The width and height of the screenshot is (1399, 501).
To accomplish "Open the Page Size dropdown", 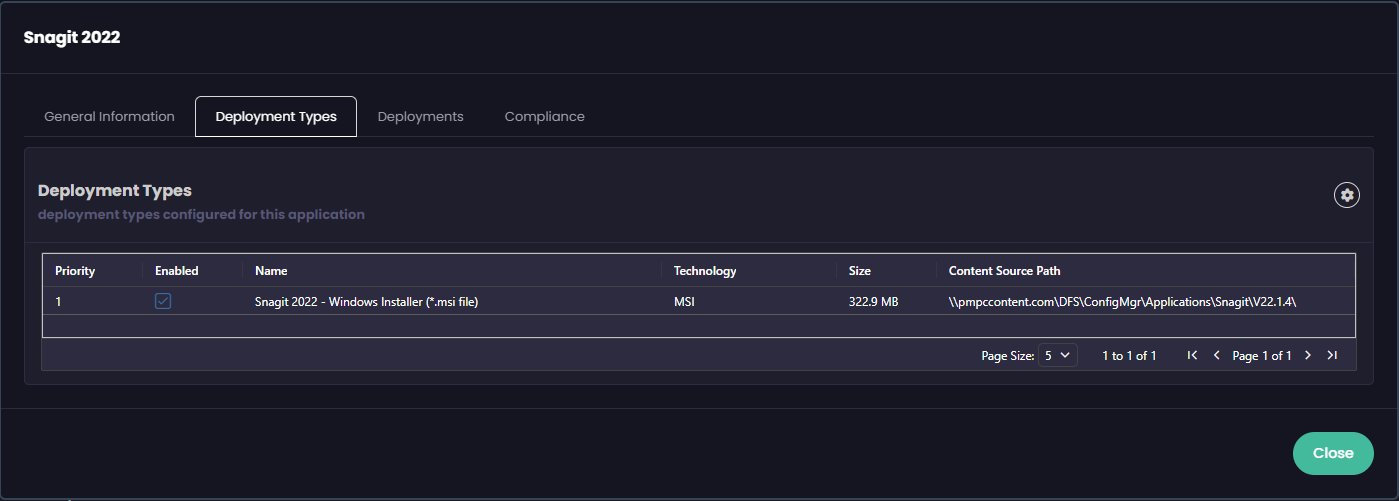I will tap(1057, 355).
